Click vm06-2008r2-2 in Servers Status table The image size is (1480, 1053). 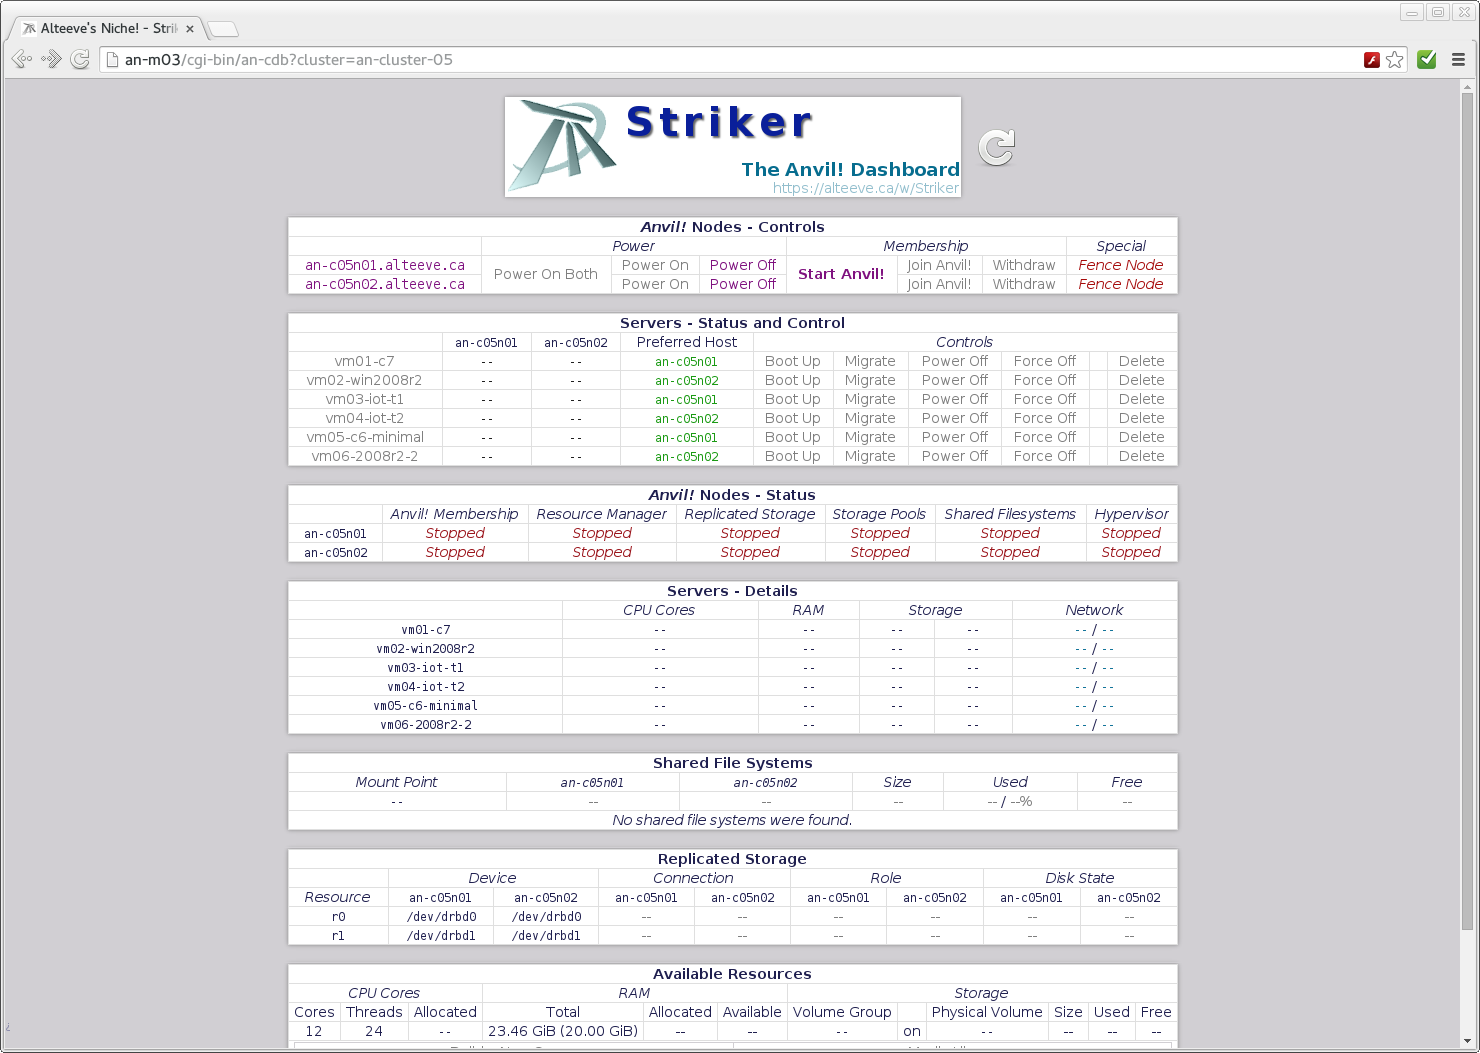point(365,456)
